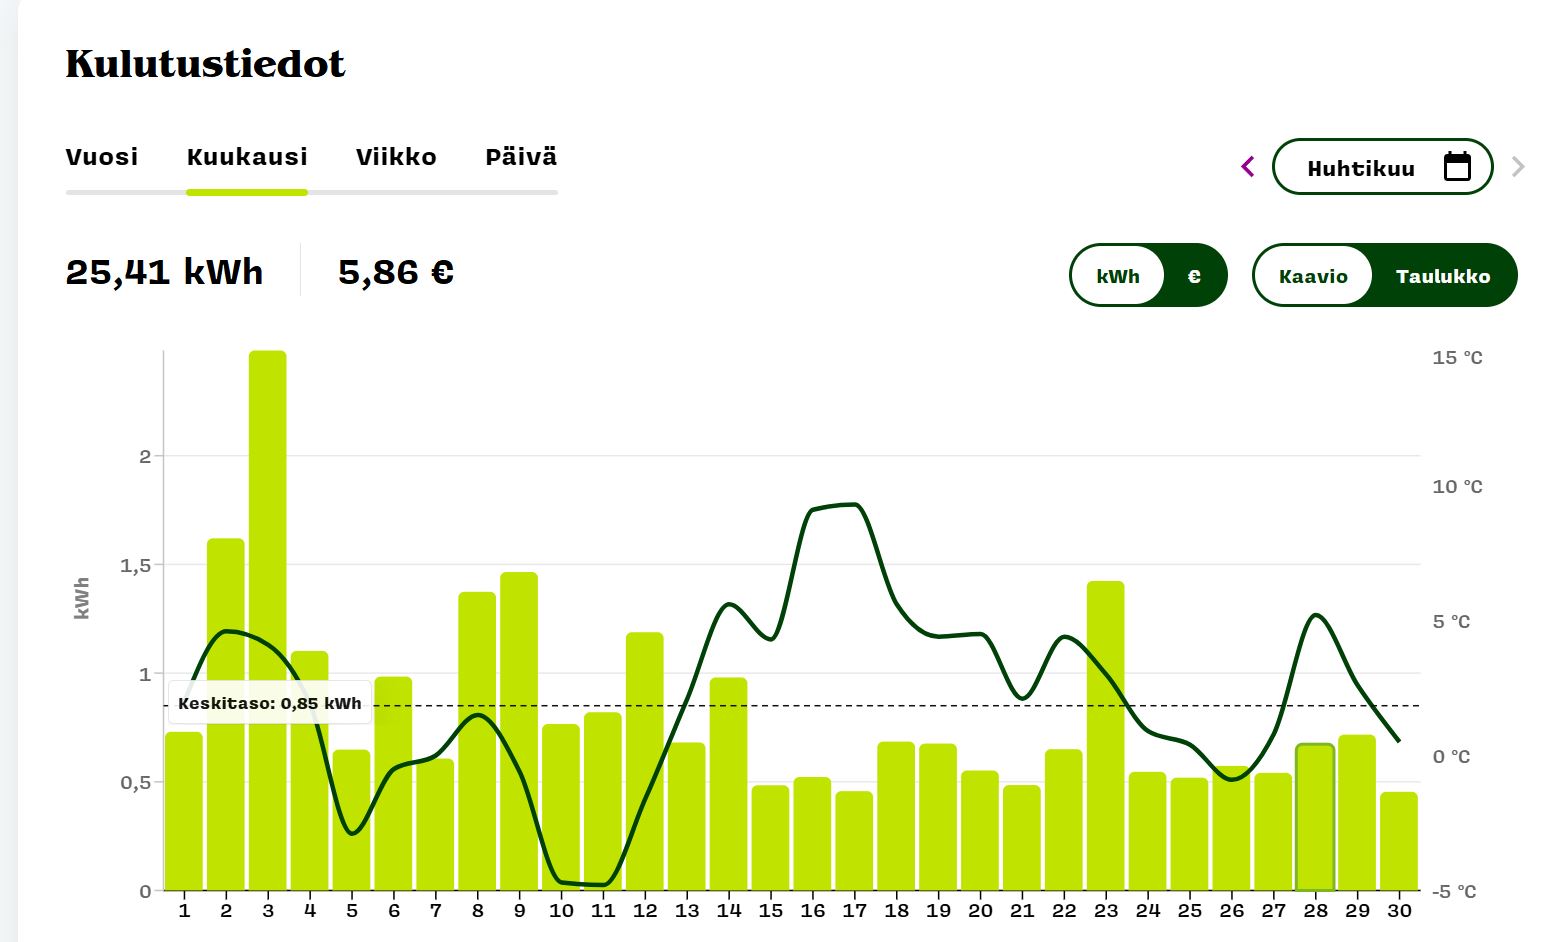Click the Keskitaso 0,85 kWh average label
This screenshot has height=942, width=1557.
tap(269, 703)
